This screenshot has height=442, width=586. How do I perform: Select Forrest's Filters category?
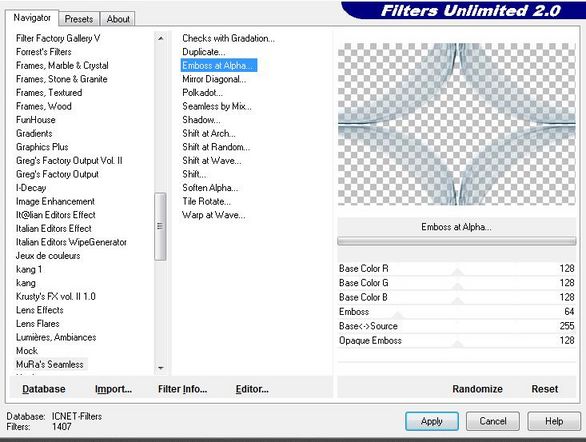[44, 52]
